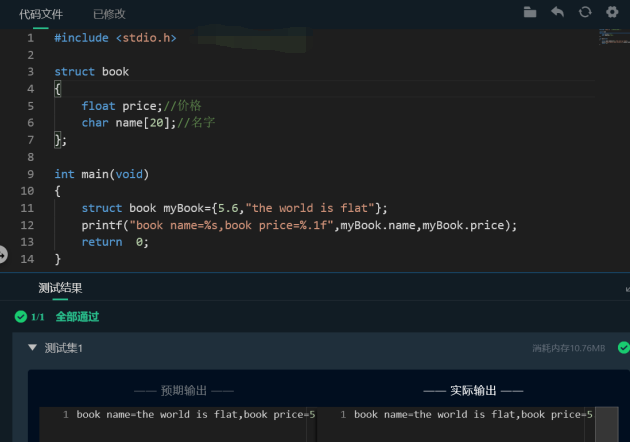
Task: Click the 实际输出 heading
Action: click(473, 390)
